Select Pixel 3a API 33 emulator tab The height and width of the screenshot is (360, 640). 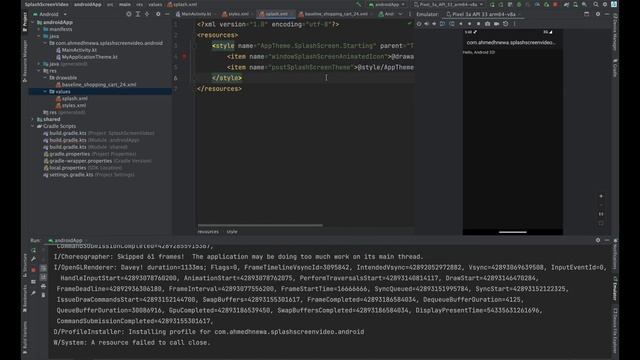482,14
